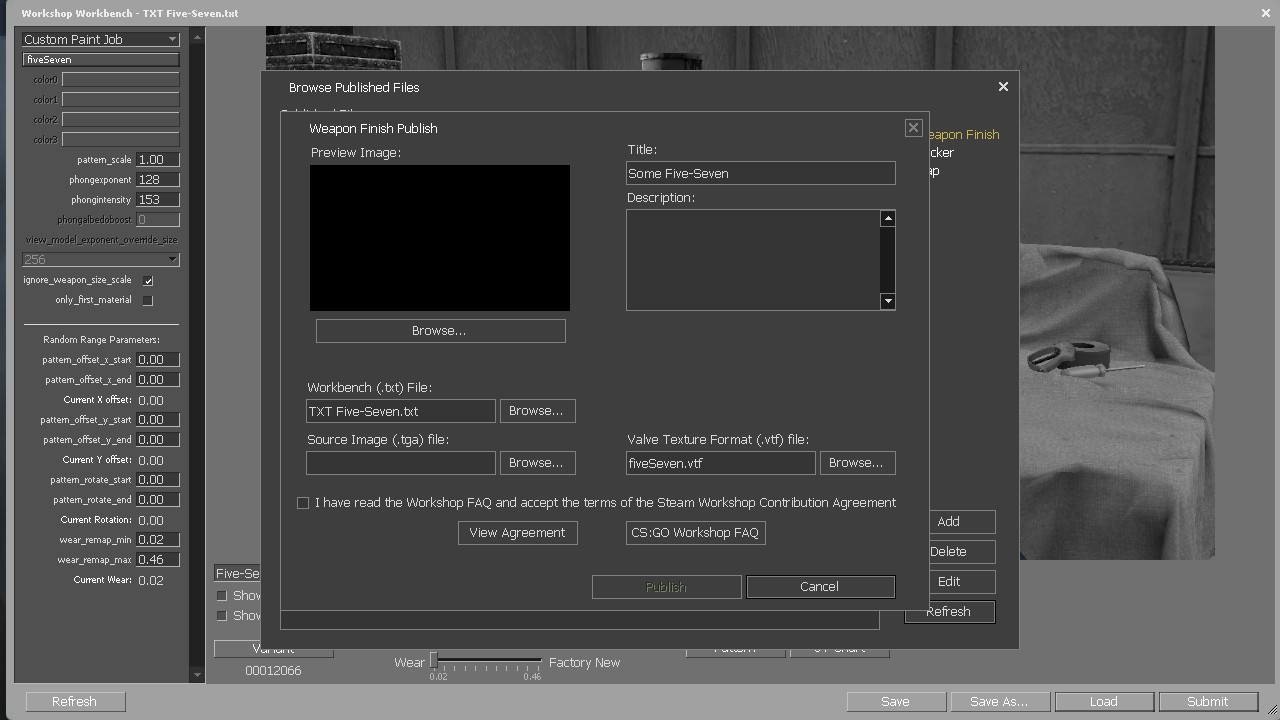
Task: Click the Factory New wear label
Action: [585, 662]
